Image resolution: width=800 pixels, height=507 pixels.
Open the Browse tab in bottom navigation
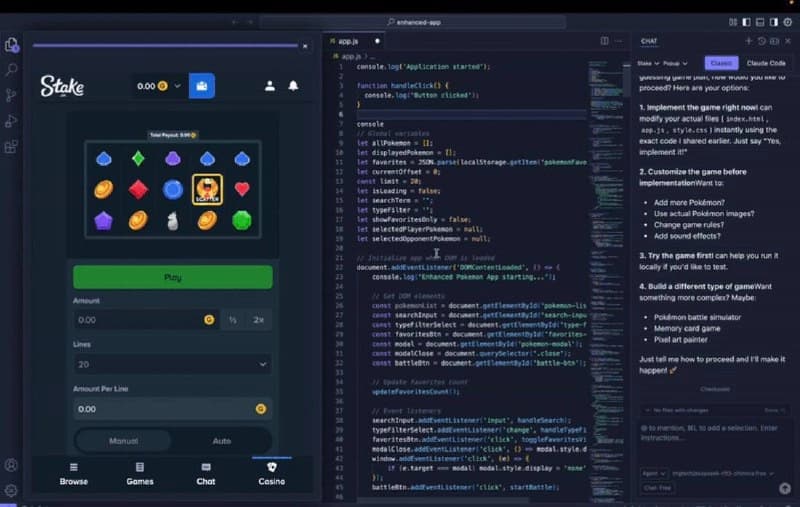tap(73, 474)
